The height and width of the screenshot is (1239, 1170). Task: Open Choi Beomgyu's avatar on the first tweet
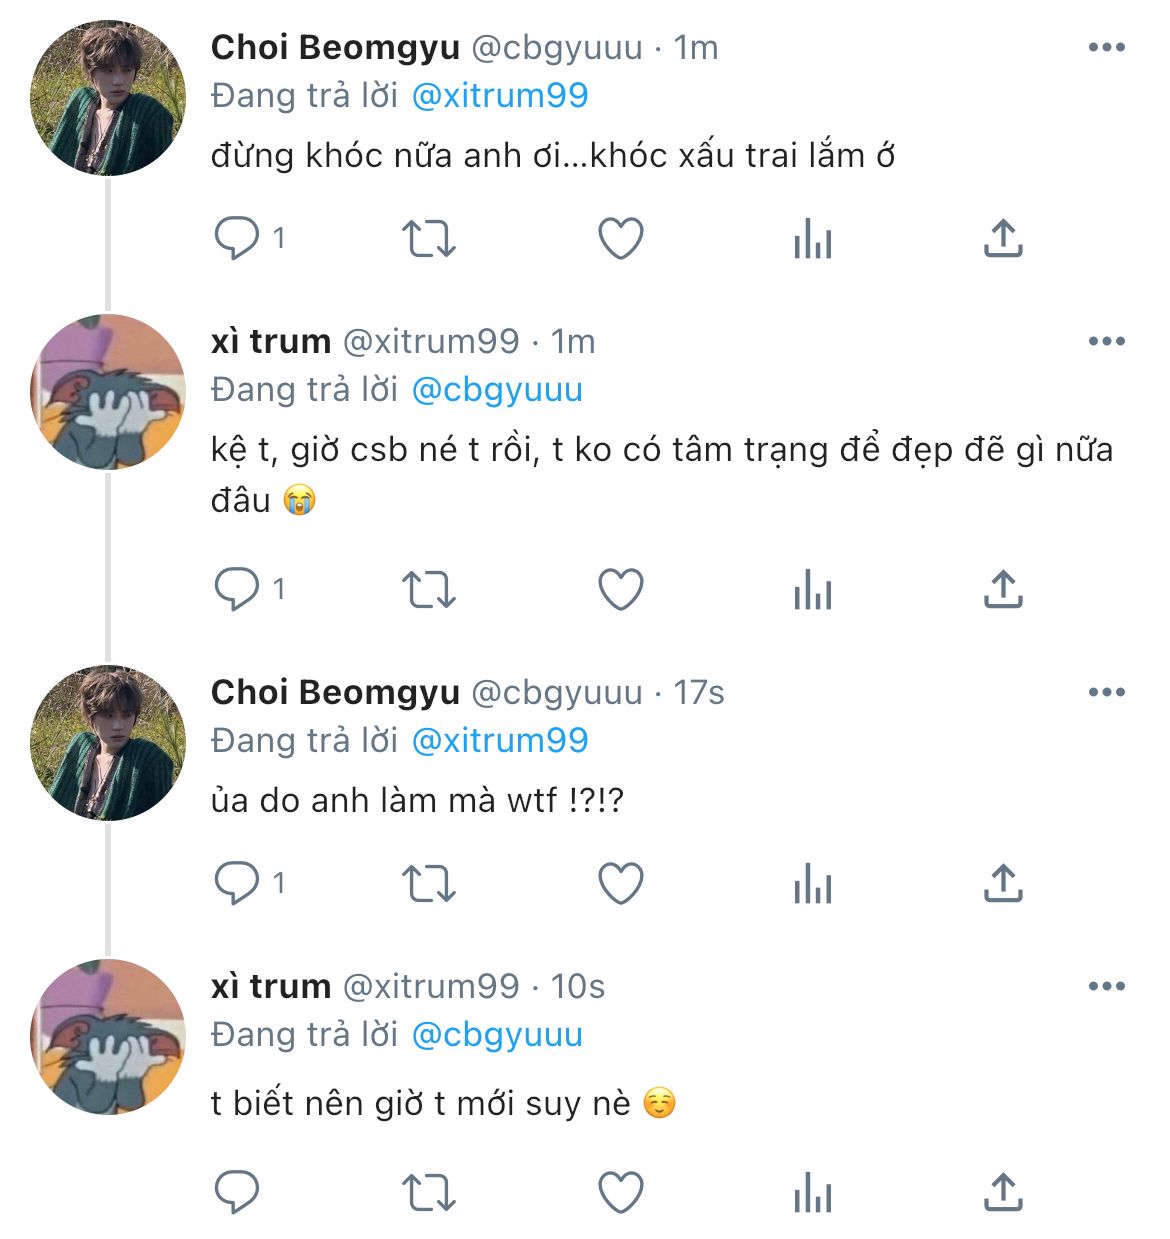108,99
